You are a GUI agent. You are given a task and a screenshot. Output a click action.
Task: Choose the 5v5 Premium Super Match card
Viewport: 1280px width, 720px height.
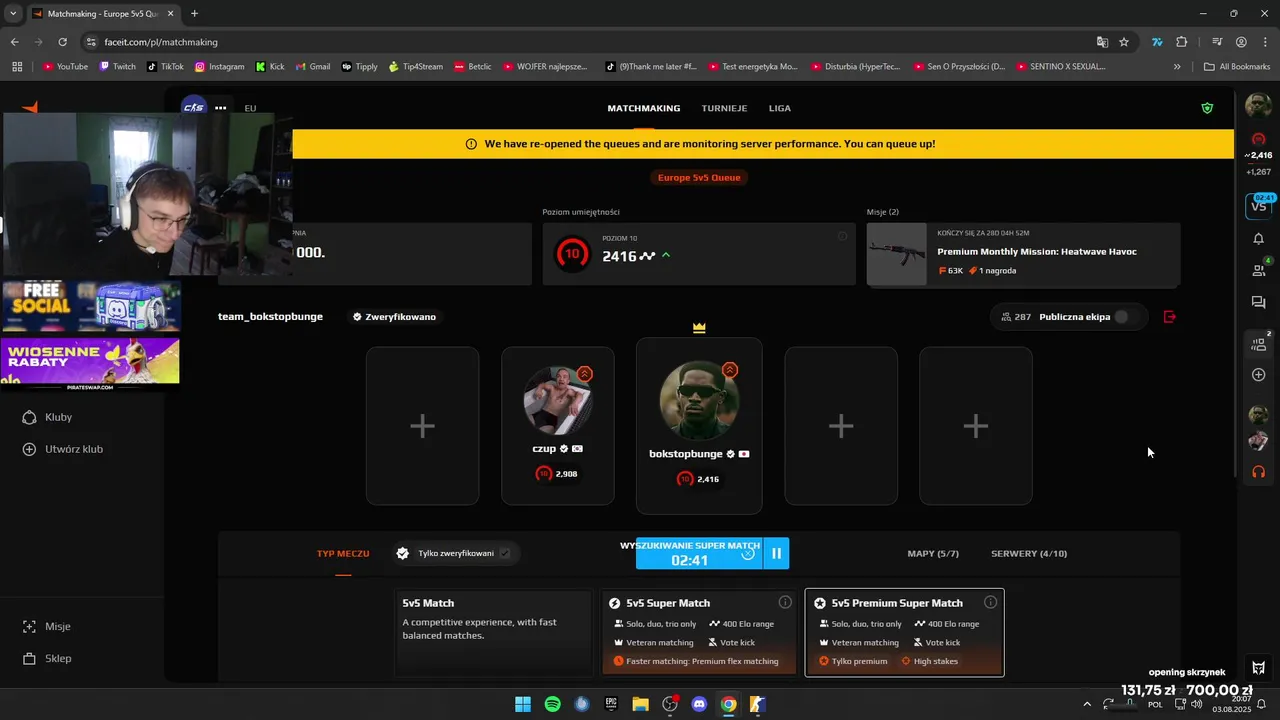coord(904,632)
